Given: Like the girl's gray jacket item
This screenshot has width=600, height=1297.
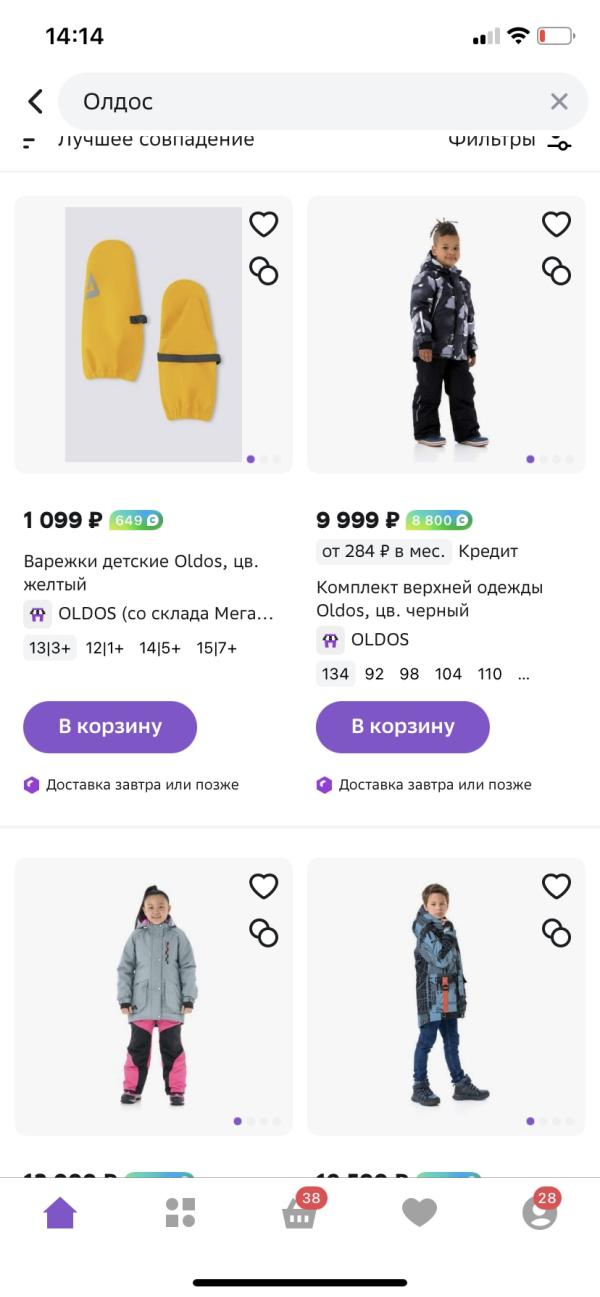Looking at the screenshot, I should 263,886.
